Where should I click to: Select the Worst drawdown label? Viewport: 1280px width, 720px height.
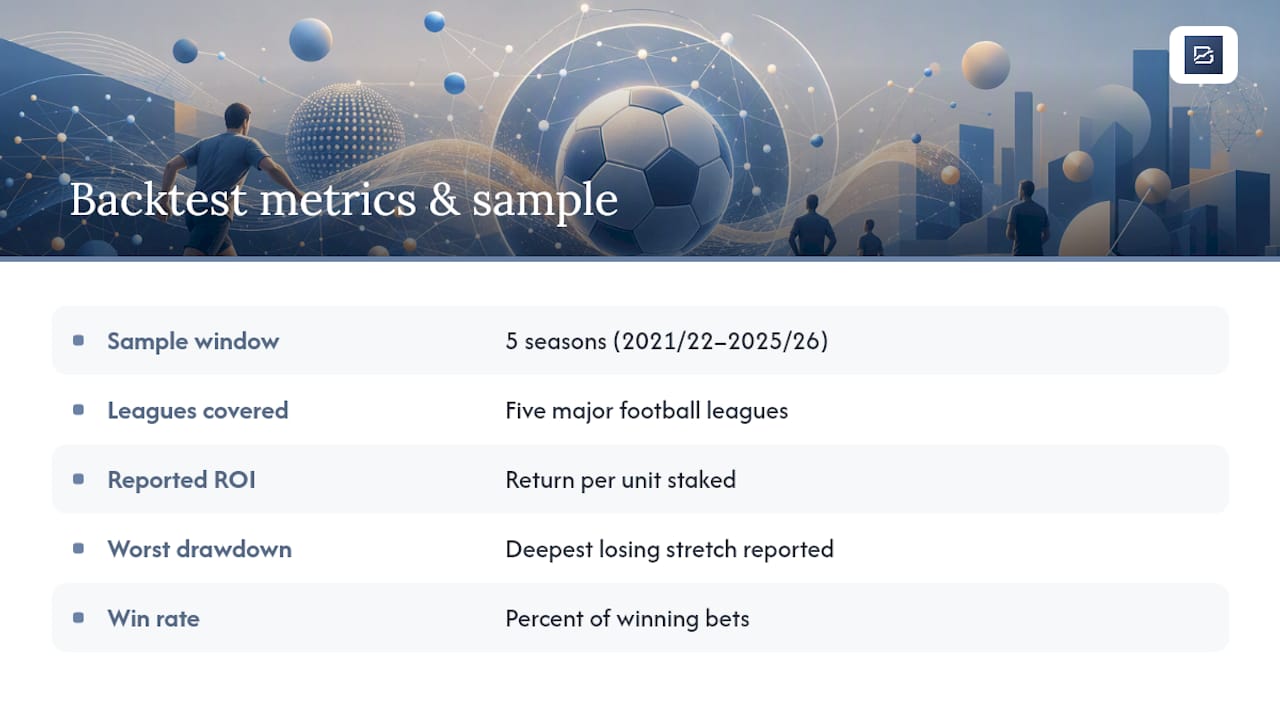pyautogui.click(x=200, y=549)
